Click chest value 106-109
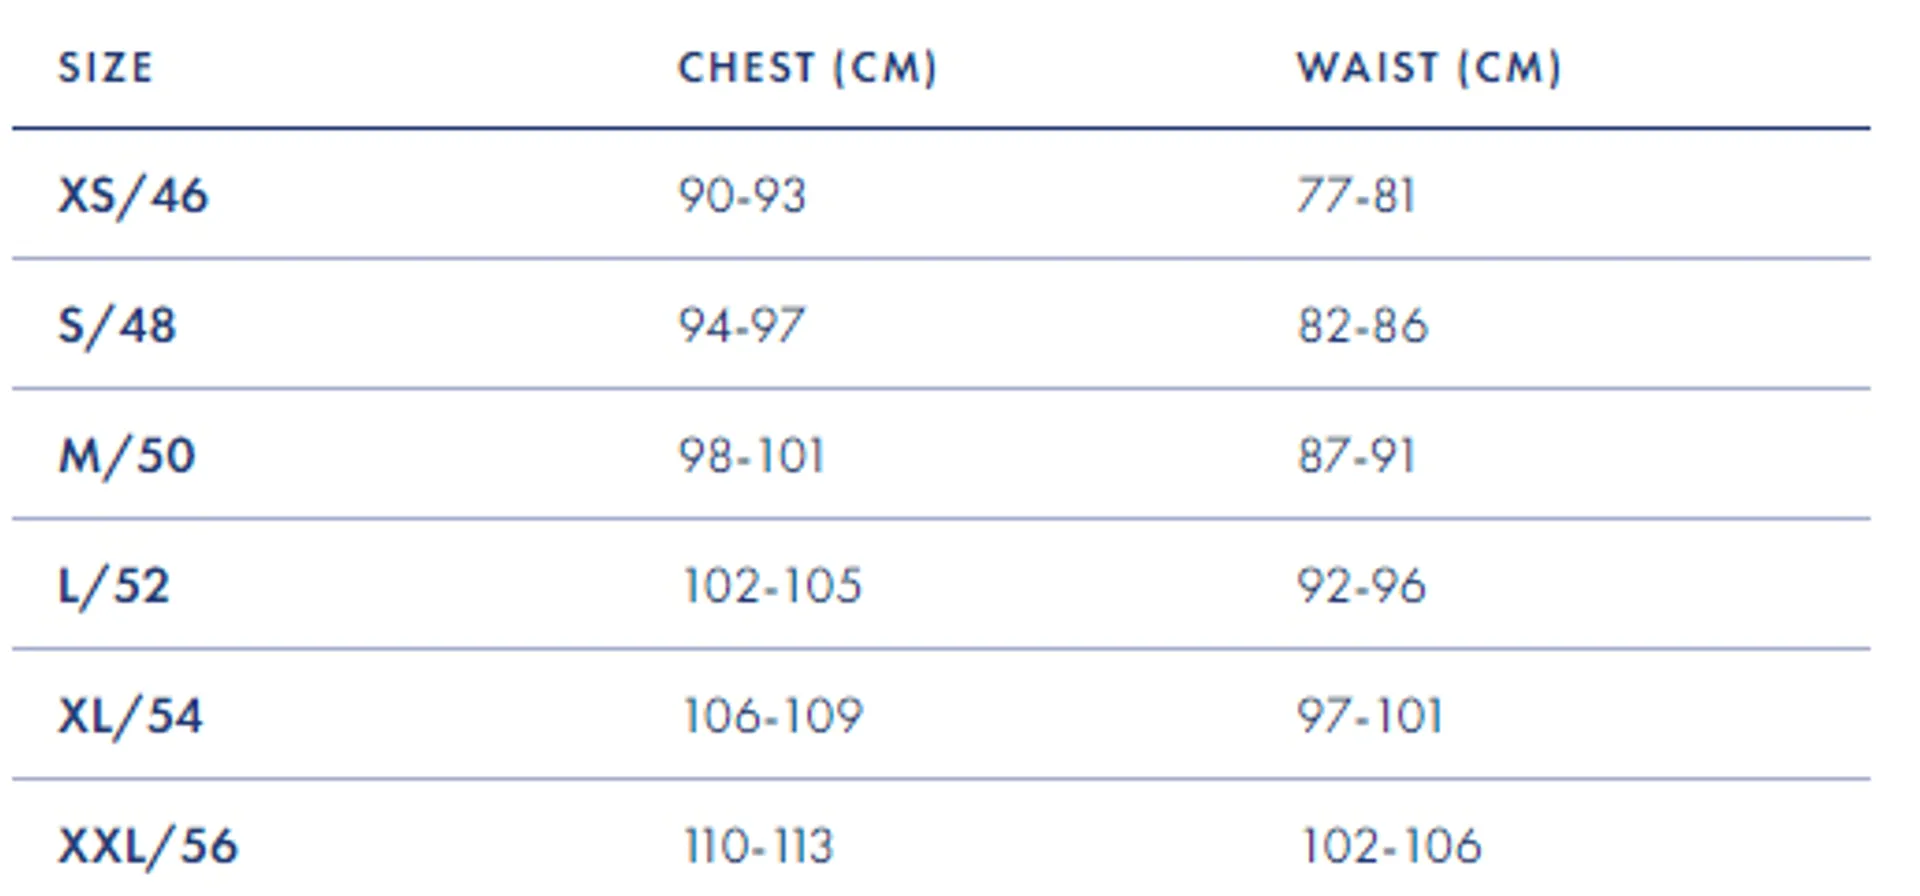This screenshot has width=1920, height=896. point(773,716)
